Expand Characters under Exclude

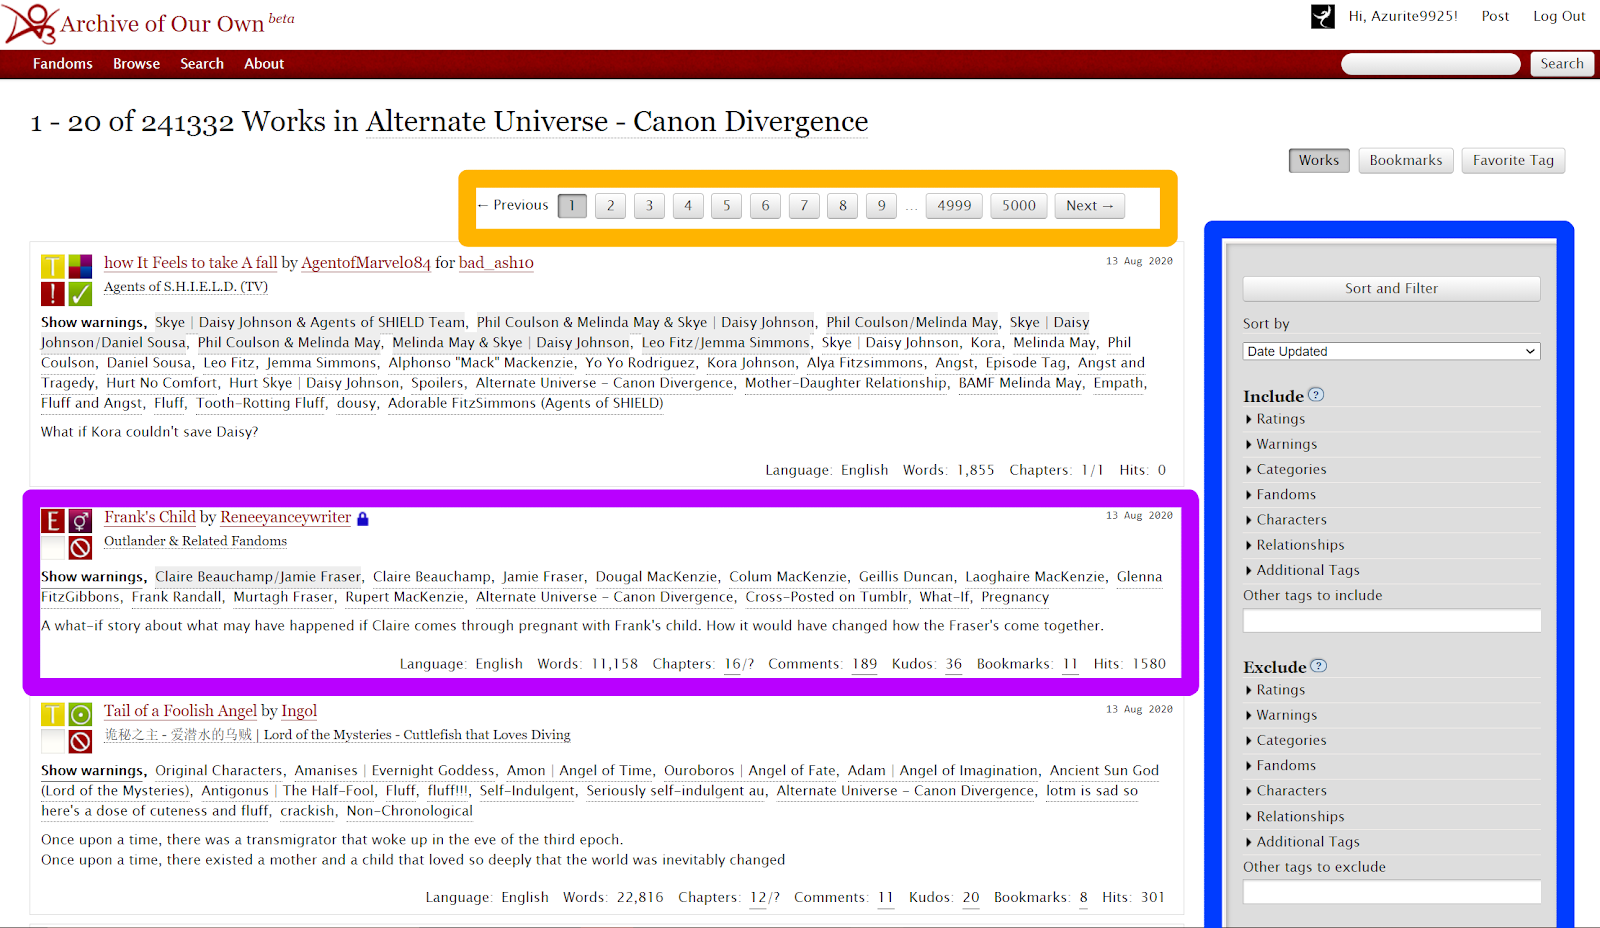coord(1286,791)
